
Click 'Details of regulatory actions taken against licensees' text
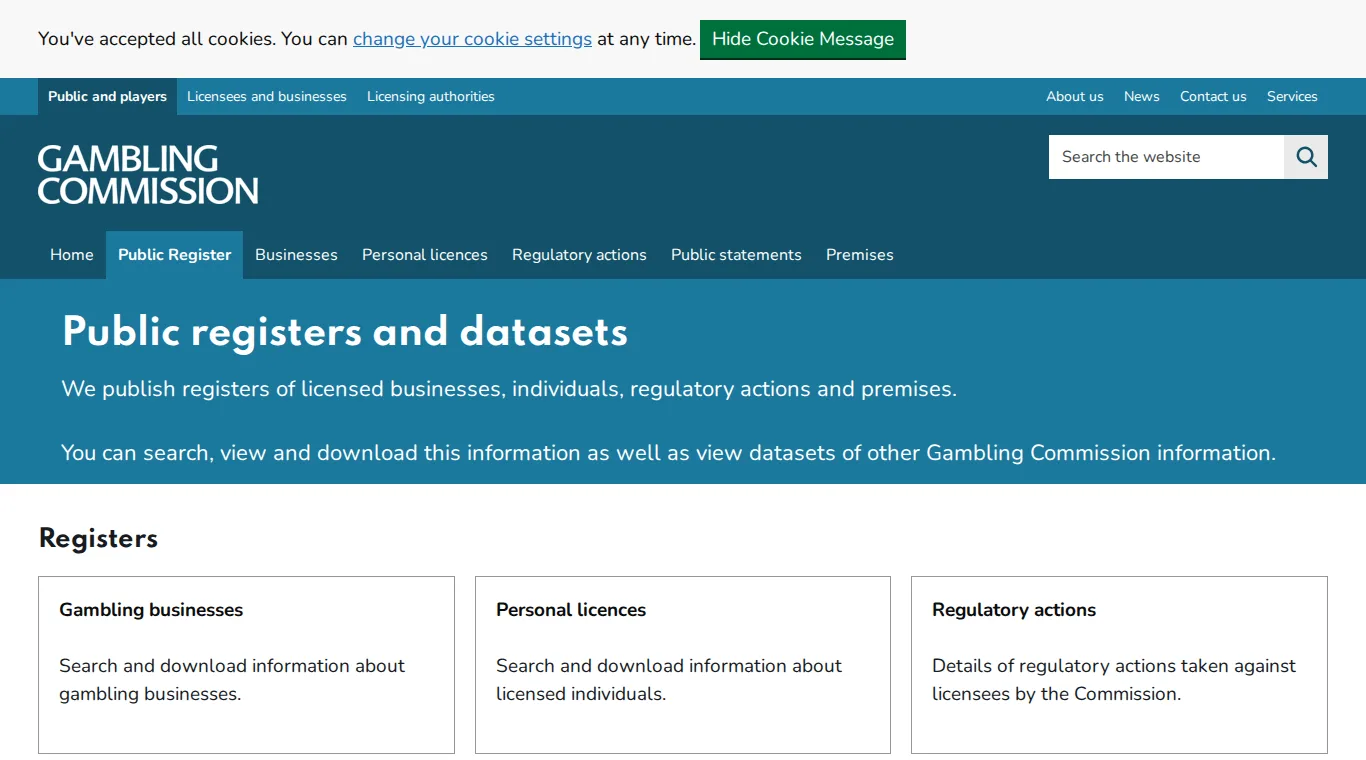(x=1114, y=680)
